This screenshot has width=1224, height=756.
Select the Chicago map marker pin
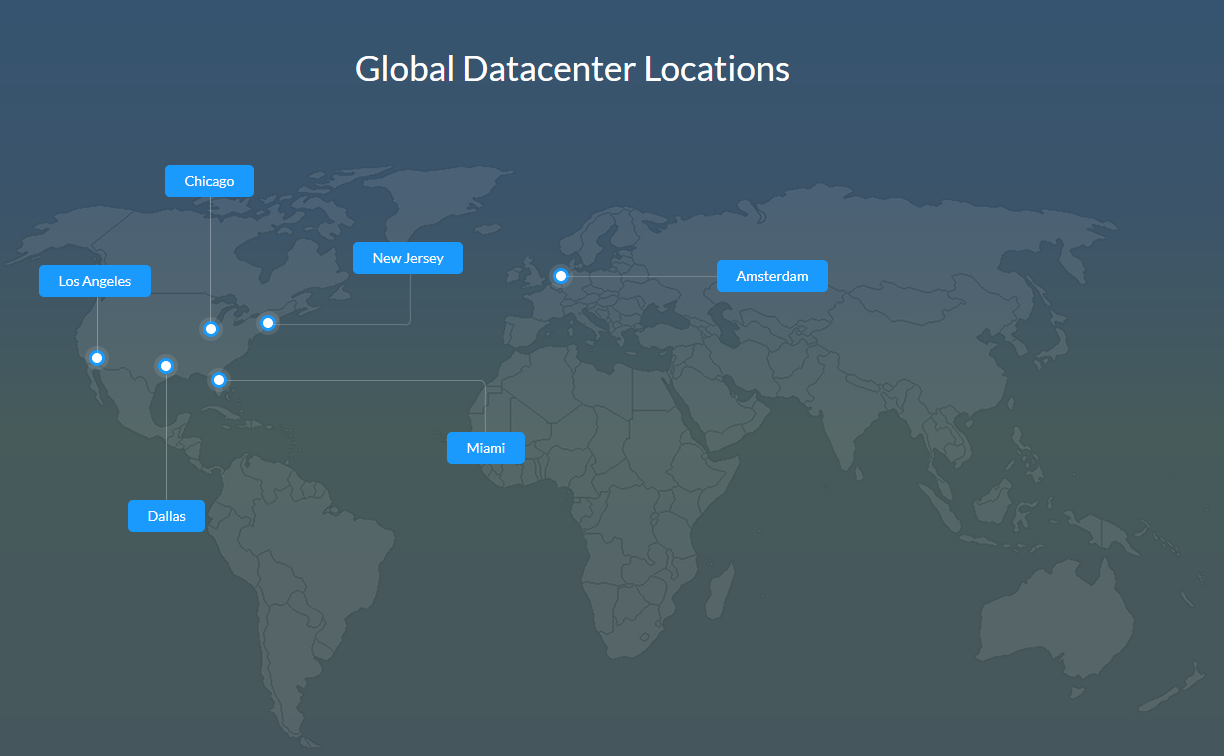(211, 328)
